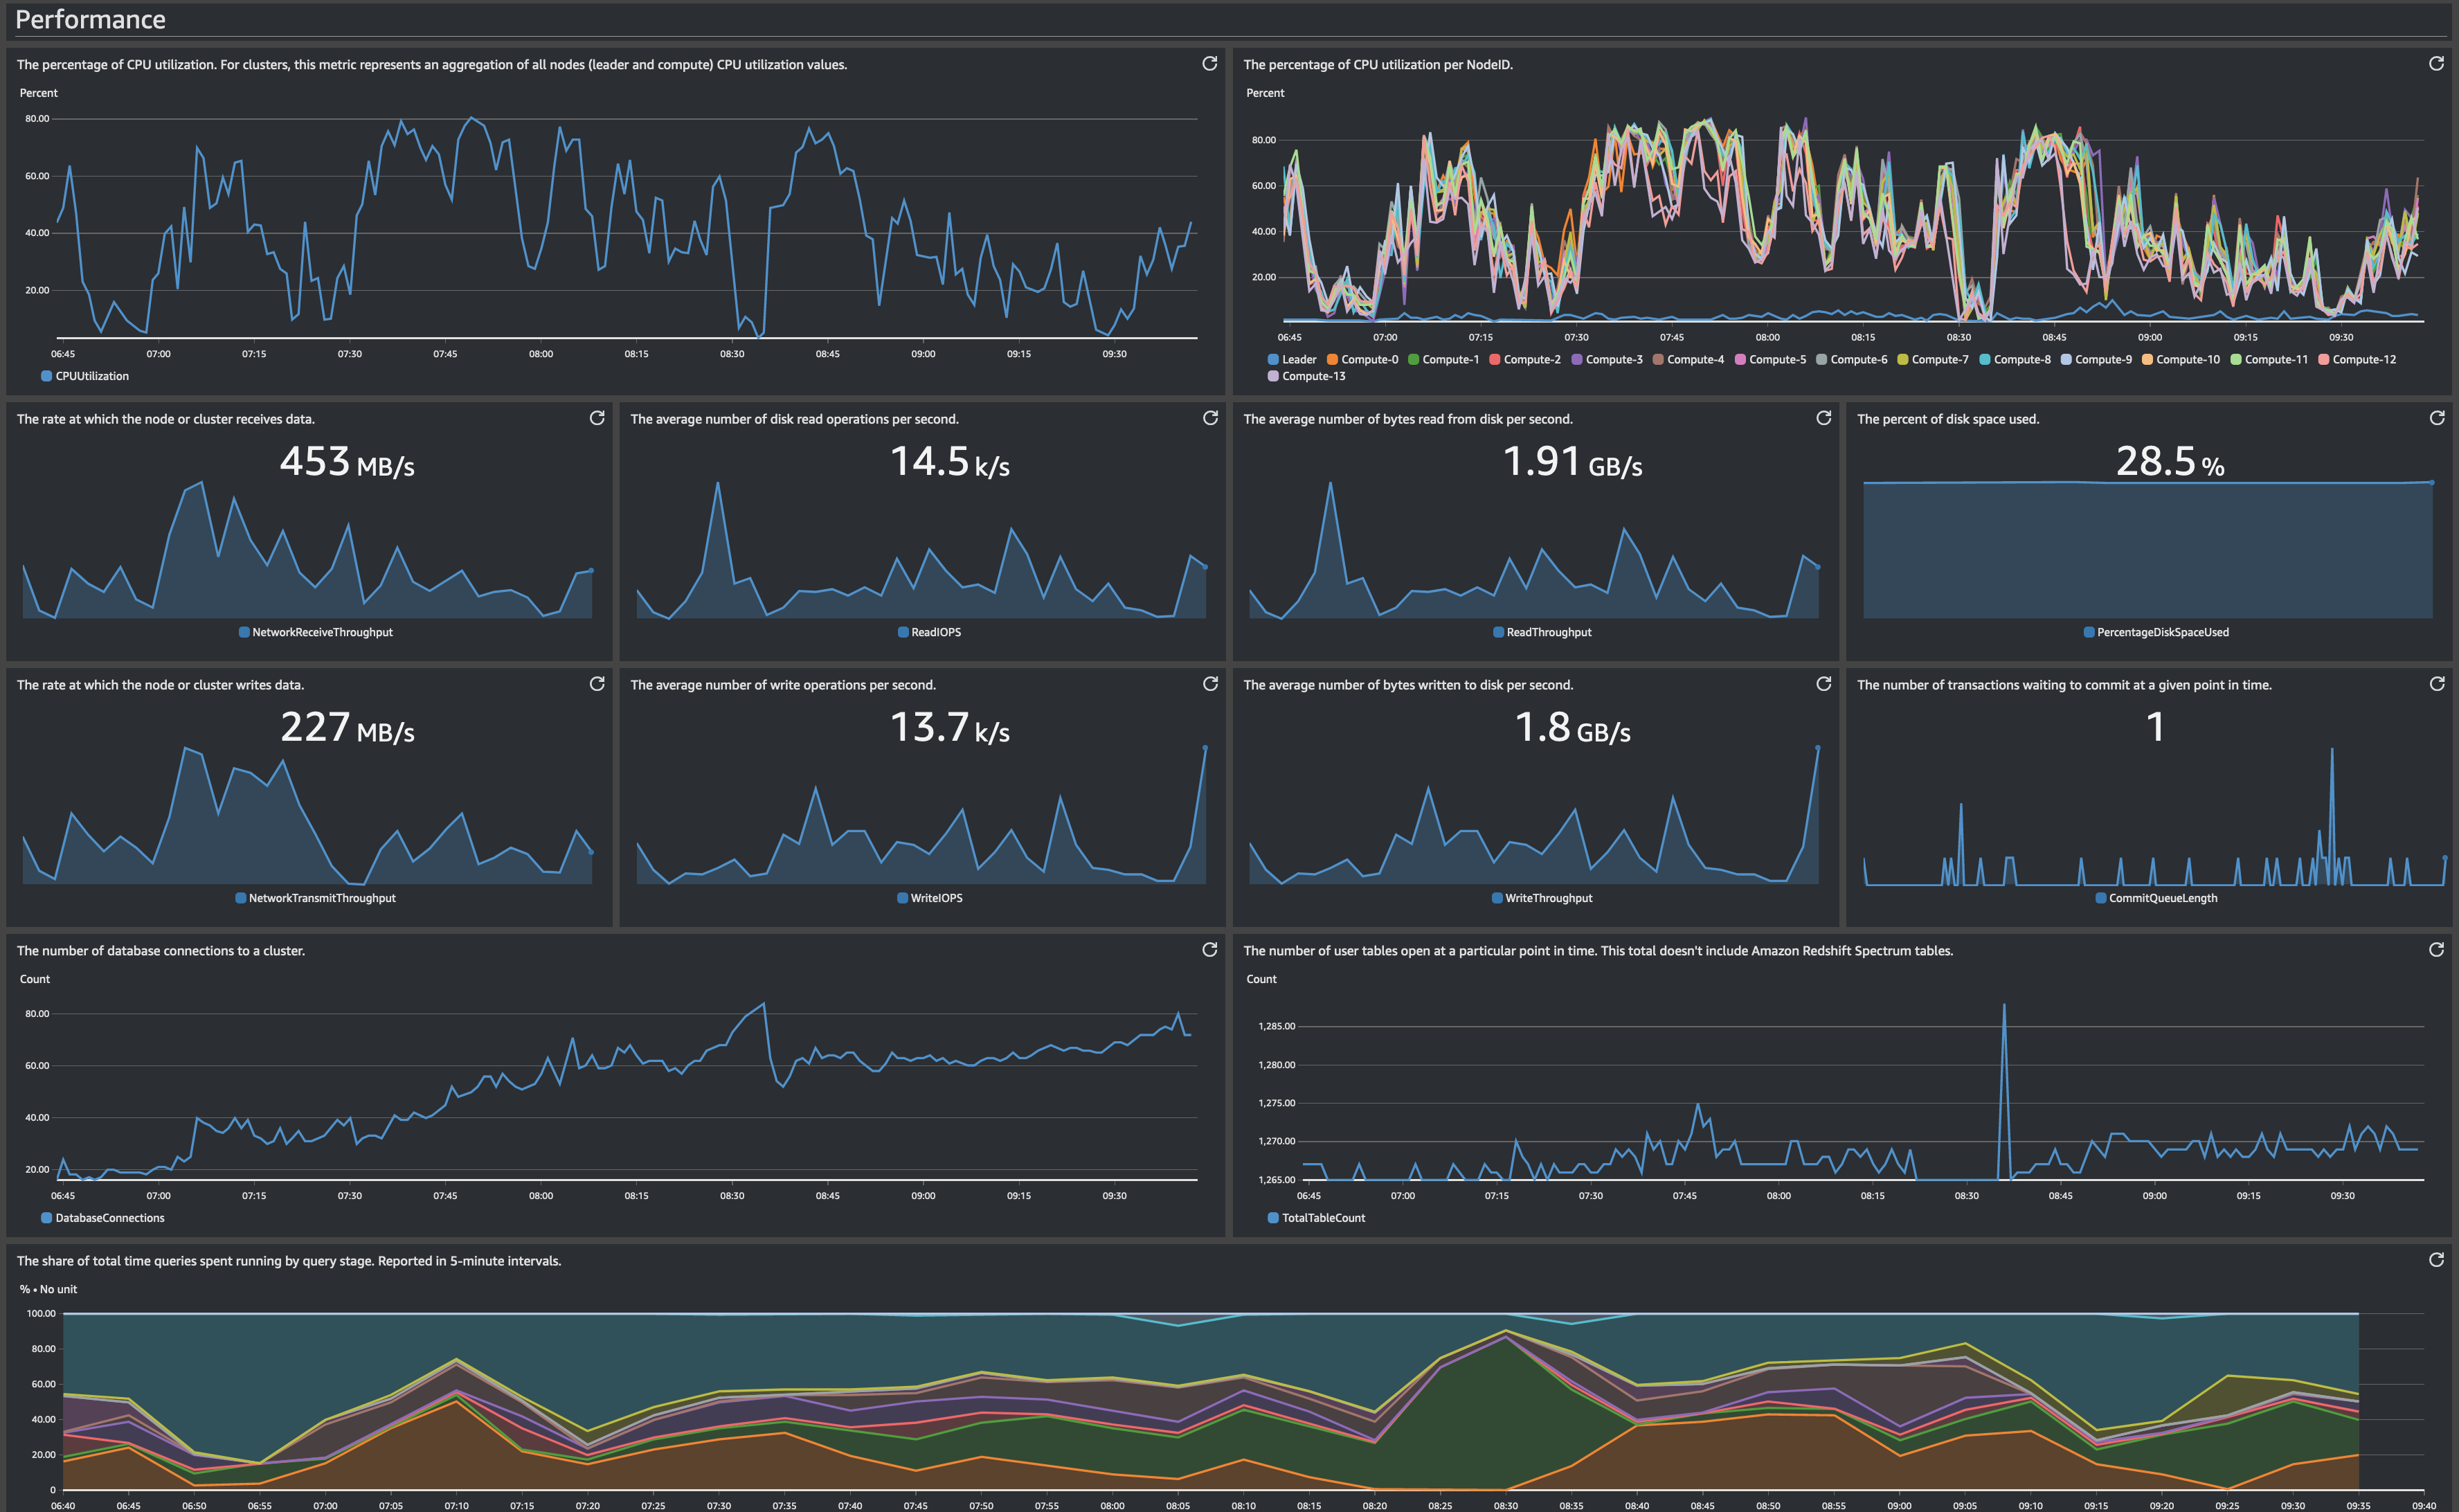Viewport: 2459px width, 1512px height.
Task: Refresh the CPU utilization per NodeID chart
Action: click(2436, 64)
